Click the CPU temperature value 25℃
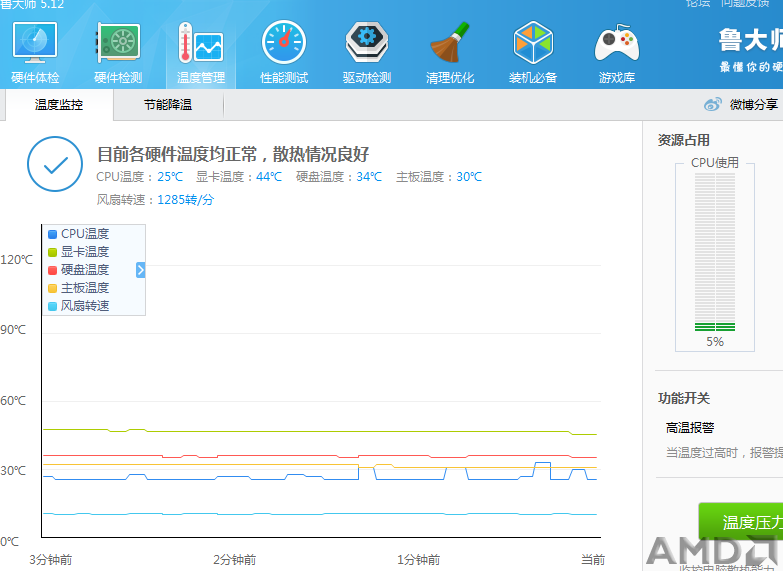Viewport: 783px width, 571px height. [x=170, y=177]
